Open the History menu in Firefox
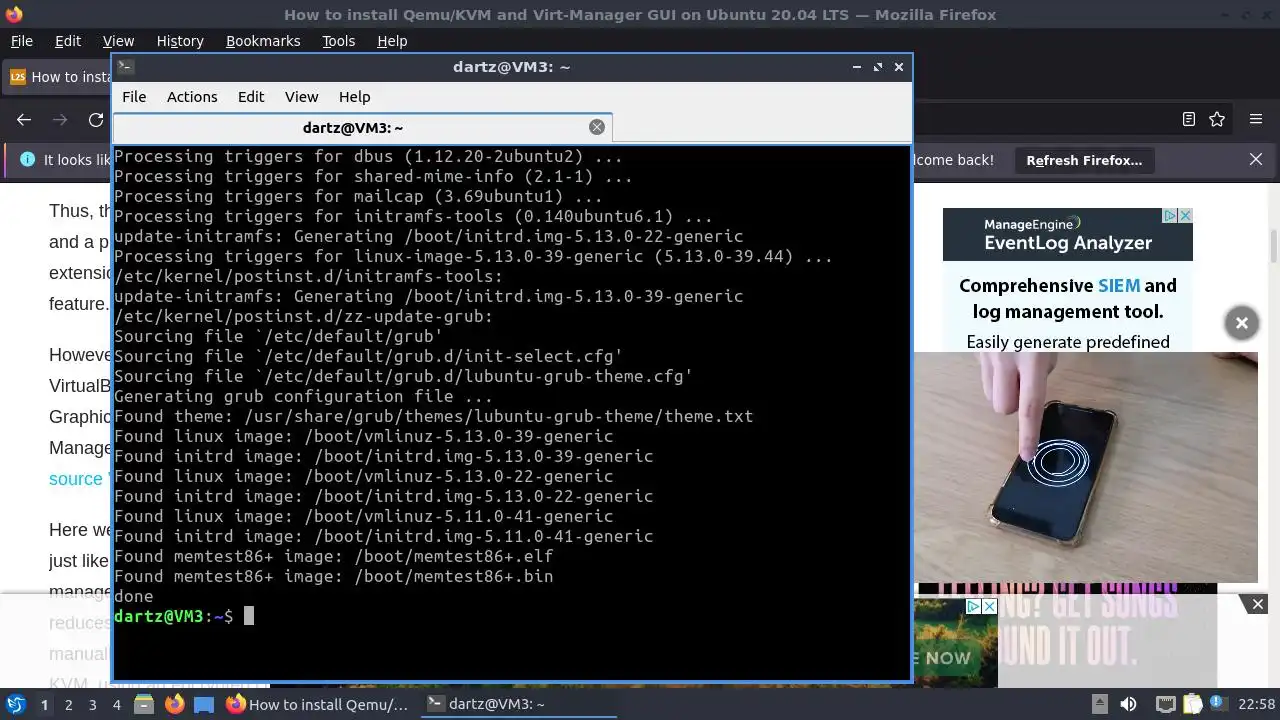This screenshot has width=1280, height=720. click(180, 41)
